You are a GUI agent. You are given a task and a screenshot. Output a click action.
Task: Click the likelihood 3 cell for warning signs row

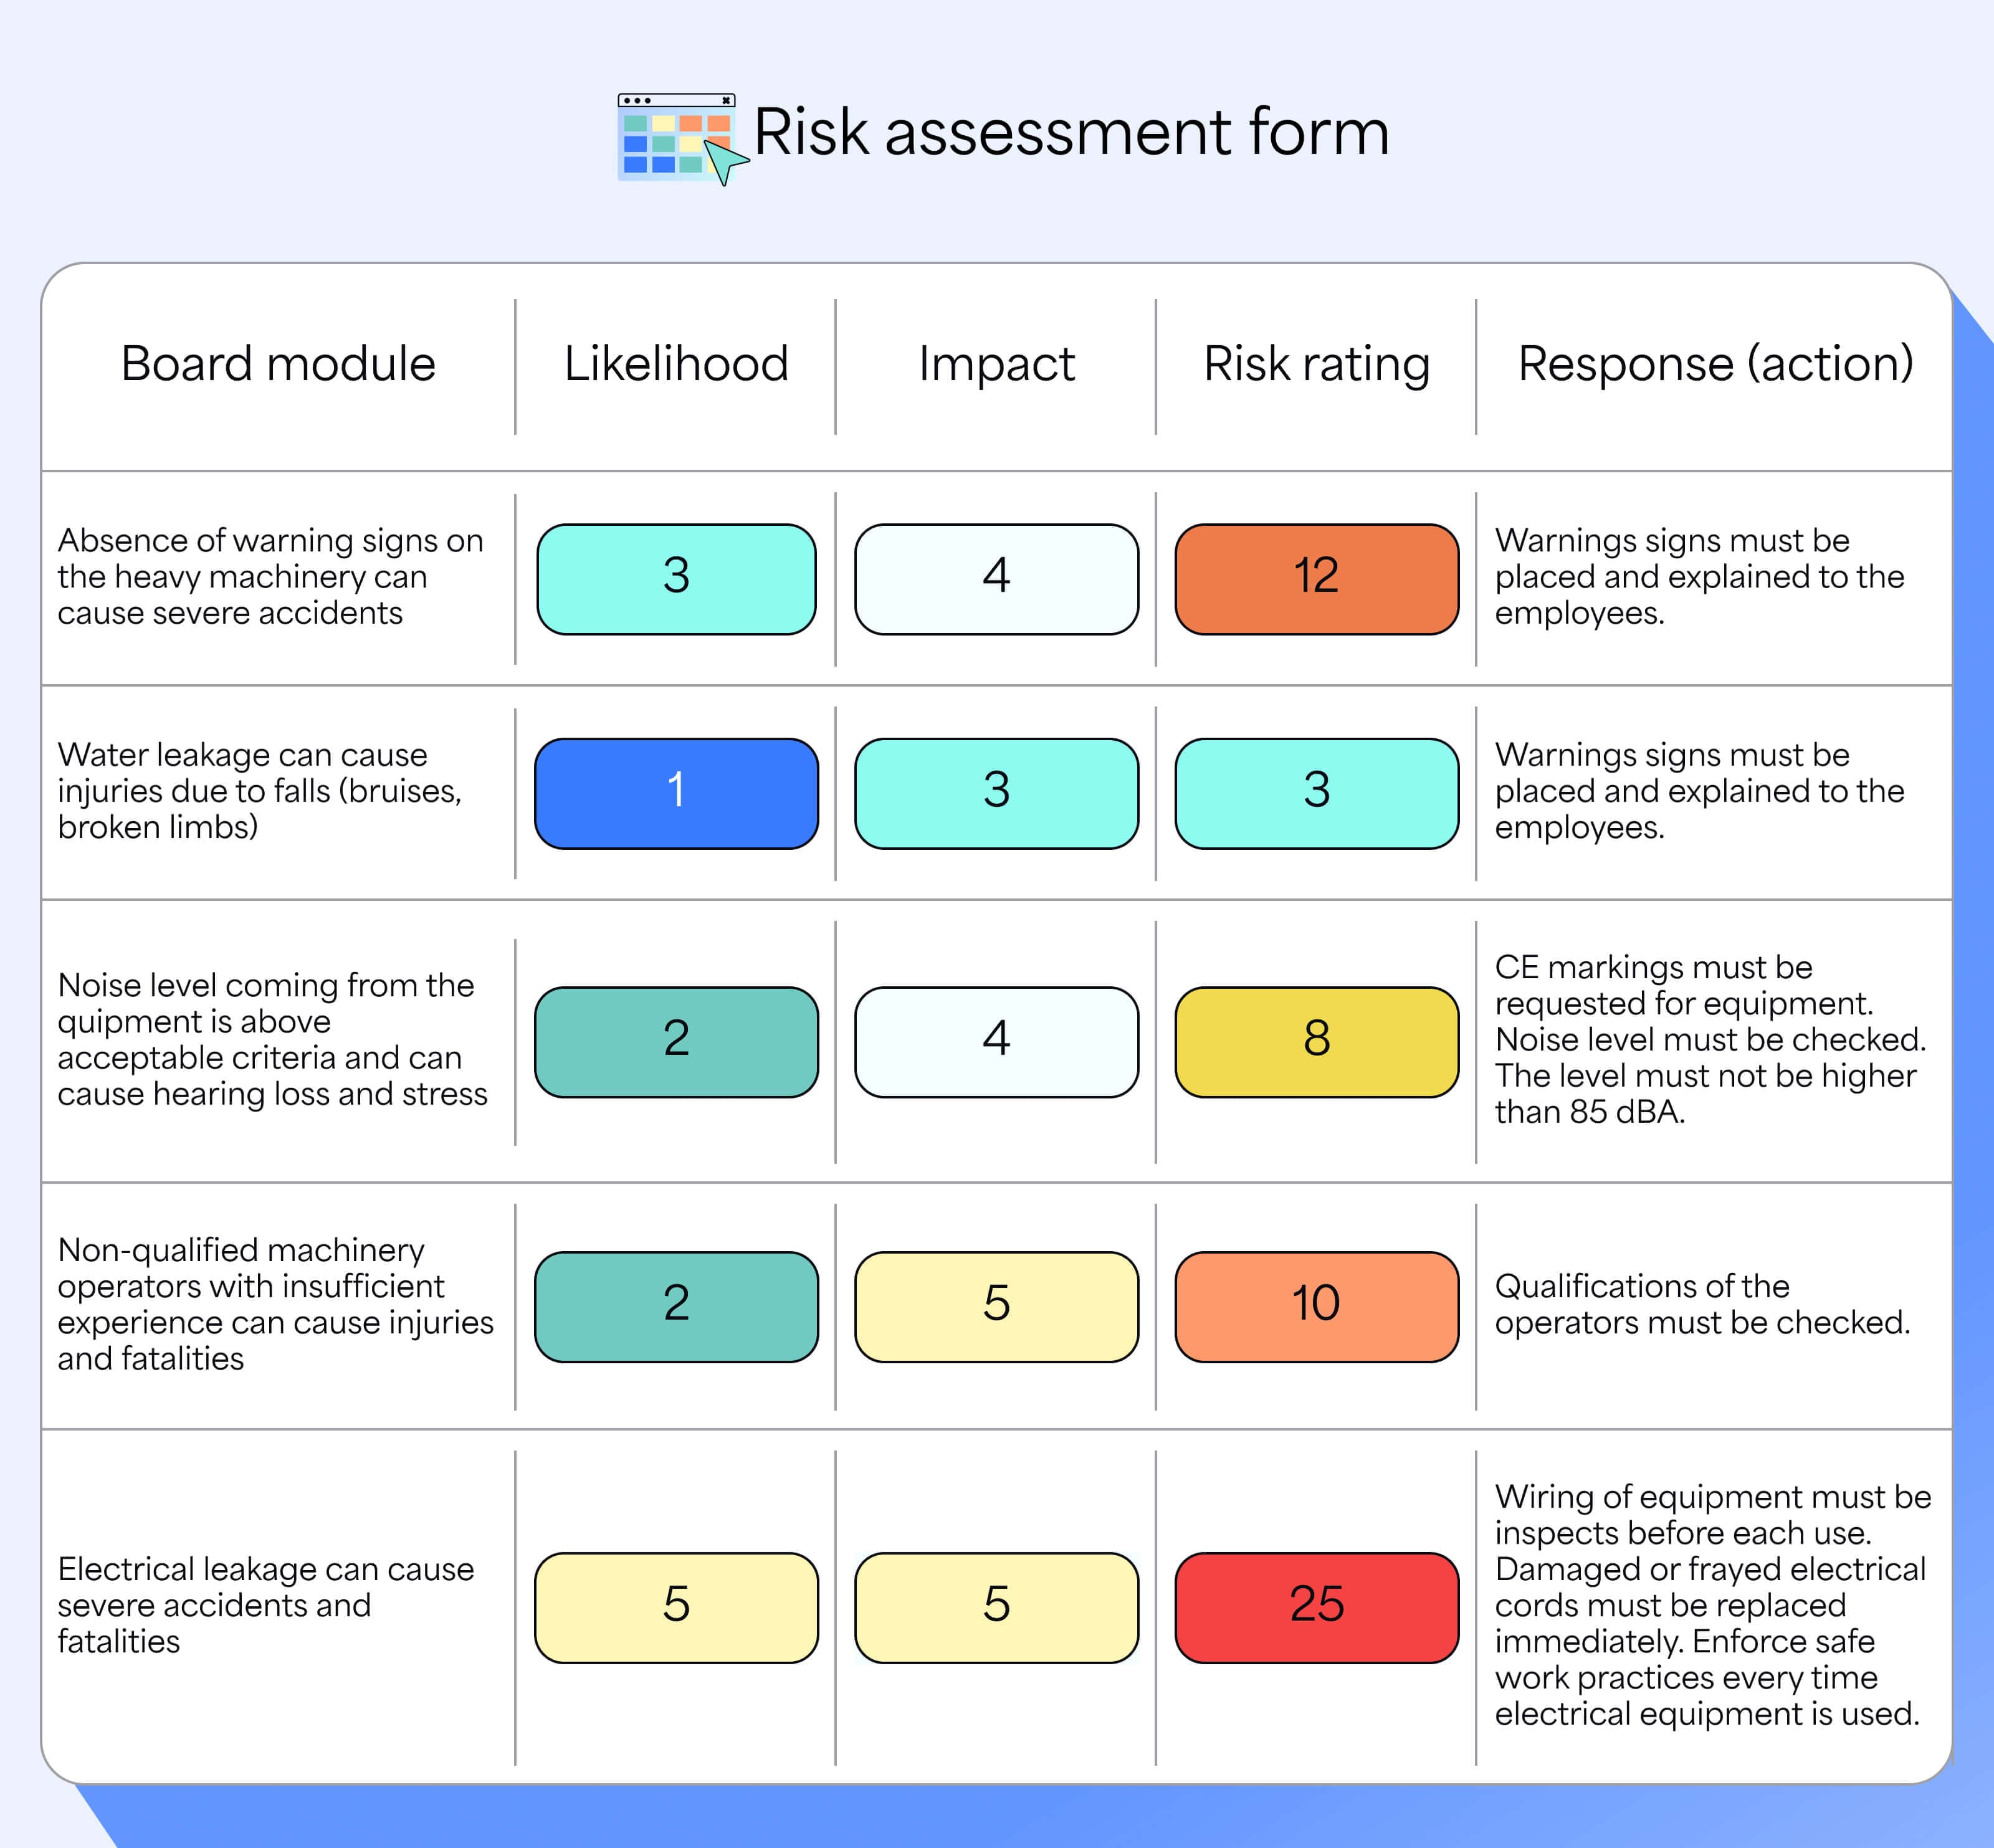(676, 579)
